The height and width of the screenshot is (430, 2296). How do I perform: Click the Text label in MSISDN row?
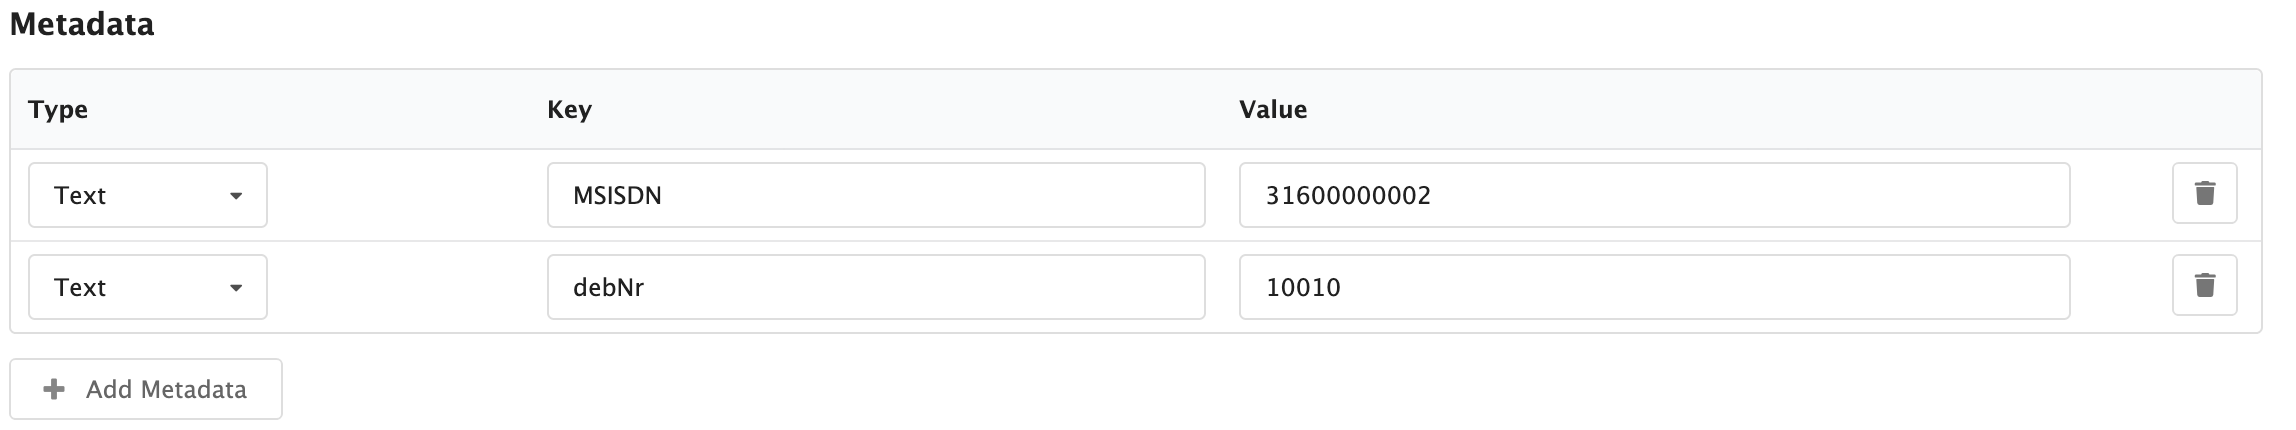80,195
